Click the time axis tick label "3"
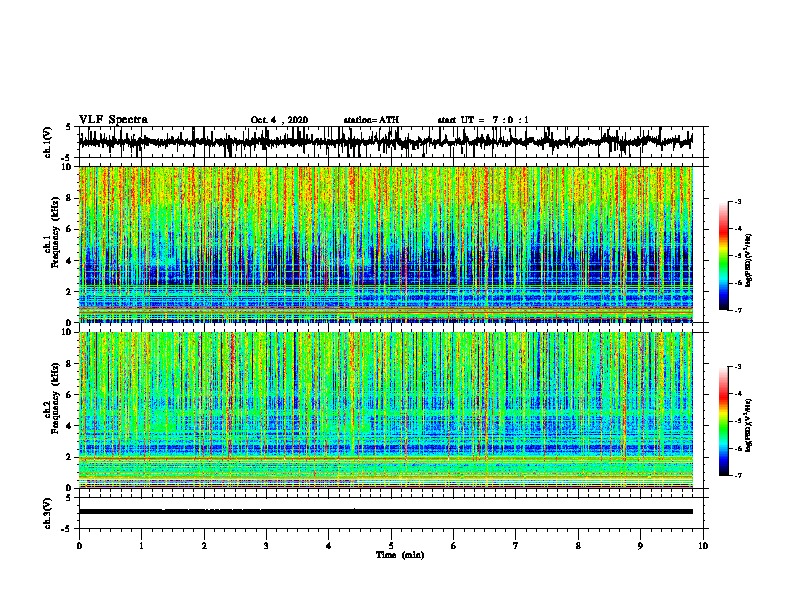Image resolution: width=792 pixels, height=612 pixels. coord(266,546)
